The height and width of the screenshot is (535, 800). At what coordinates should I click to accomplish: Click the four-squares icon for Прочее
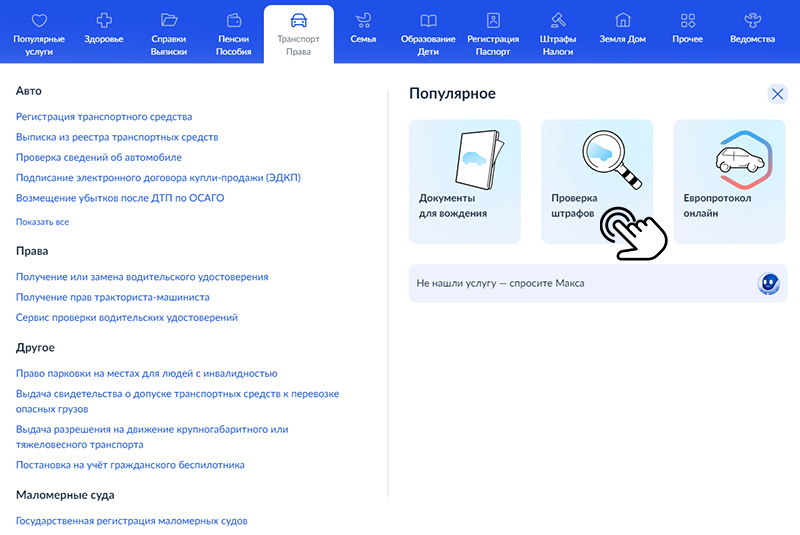[x=688, y=20]
